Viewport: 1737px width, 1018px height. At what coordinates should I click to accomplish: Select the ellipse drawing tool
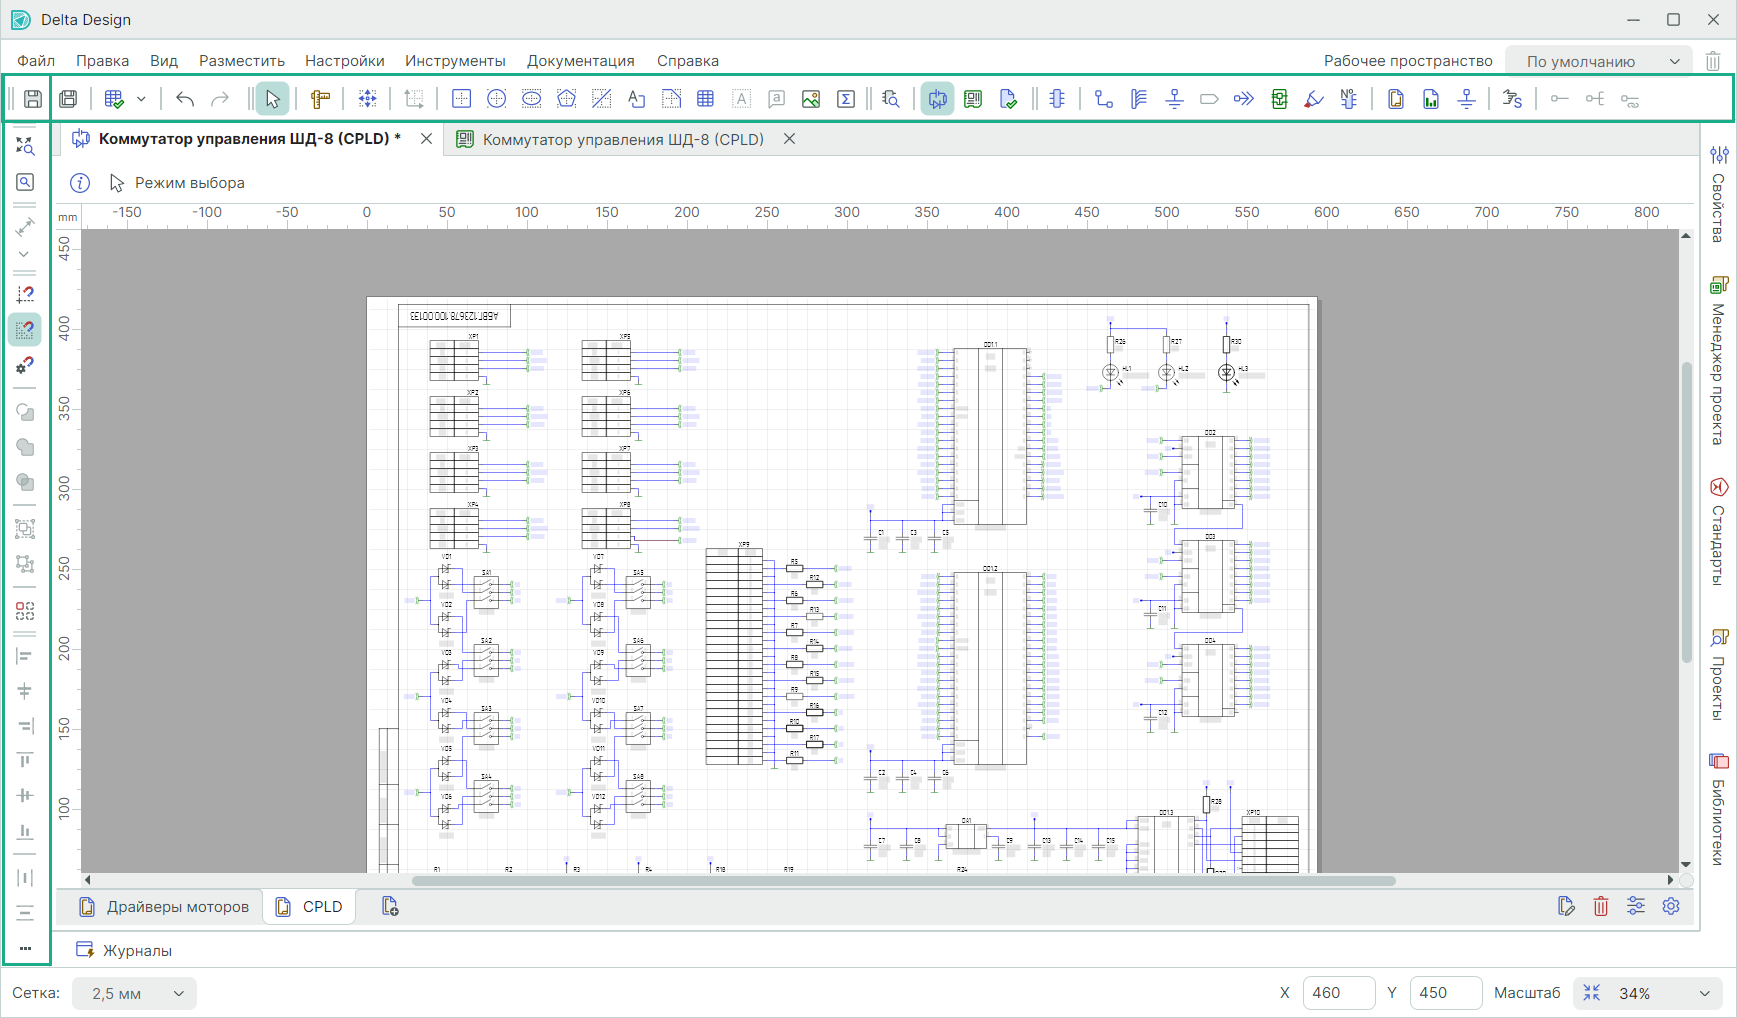[531, 99]
